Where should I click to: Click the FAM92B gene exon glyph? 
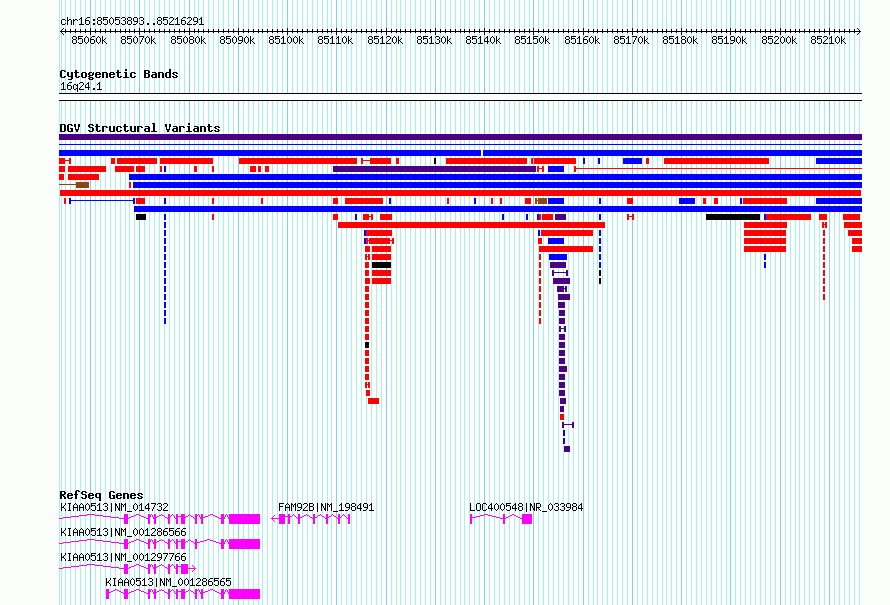pos(310,519)
